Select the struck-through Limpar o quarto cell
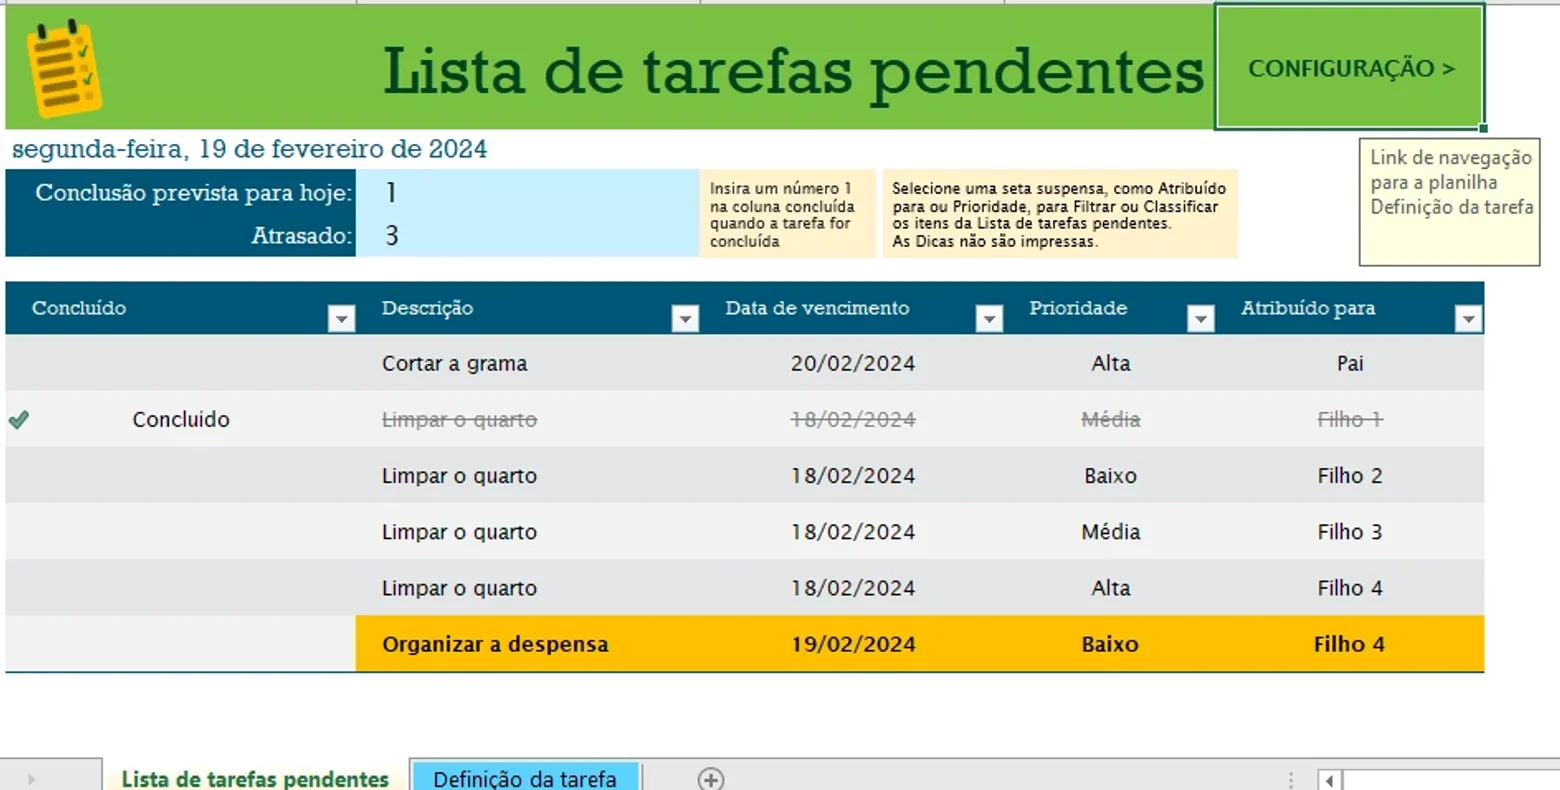The image size is (1560, 790). point(528,419)
